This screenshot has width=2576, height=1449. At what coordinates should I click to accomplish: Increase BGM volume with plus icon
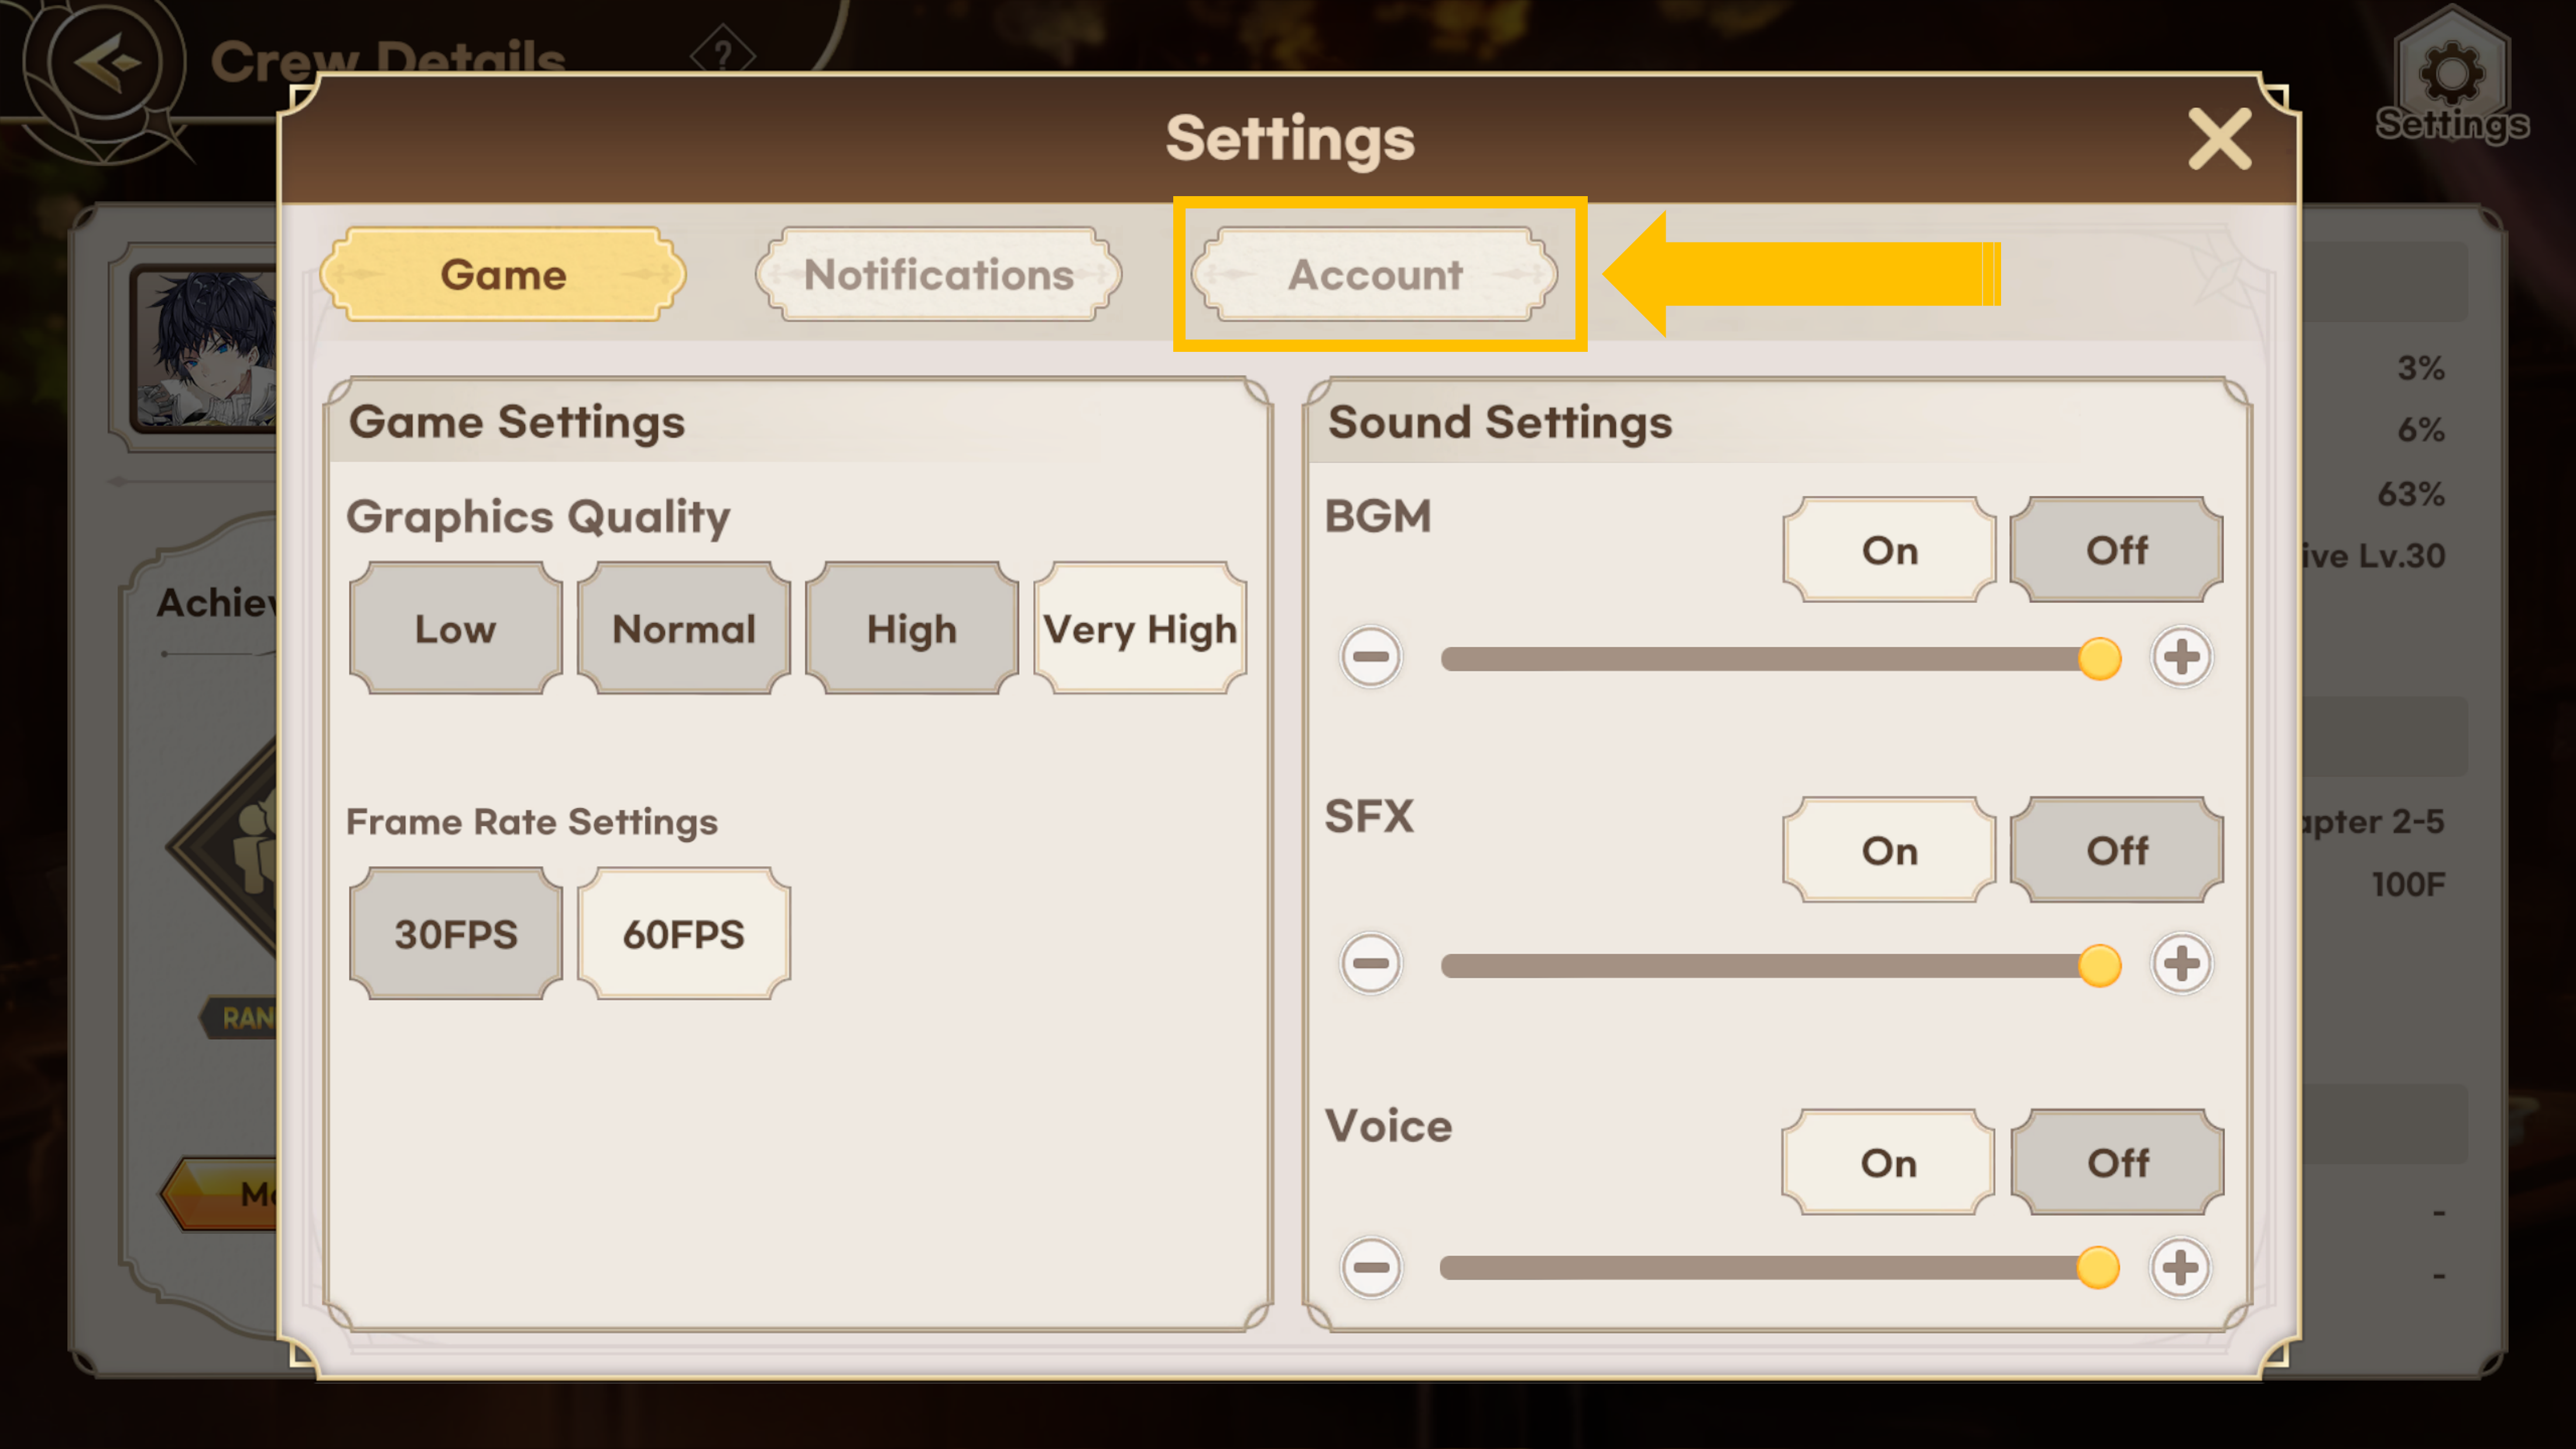tap(2181, 658)
